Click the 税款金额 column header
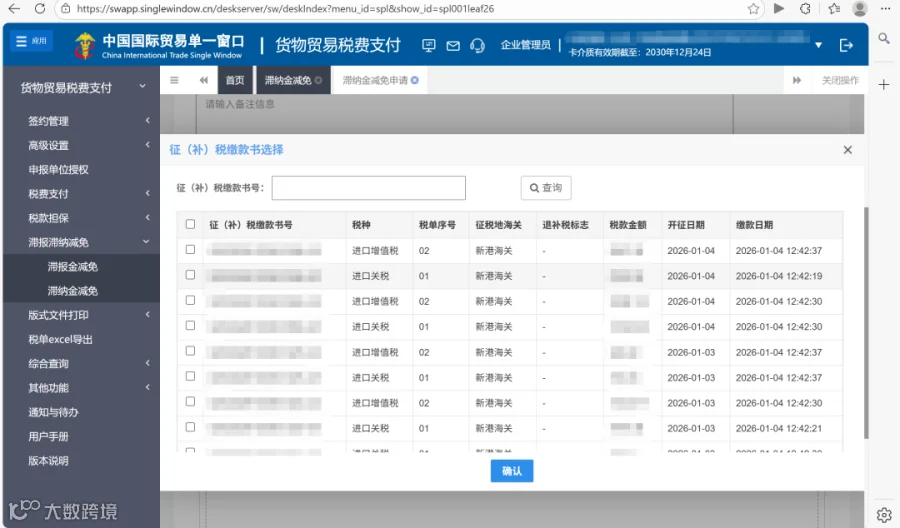 coord(628,225)
